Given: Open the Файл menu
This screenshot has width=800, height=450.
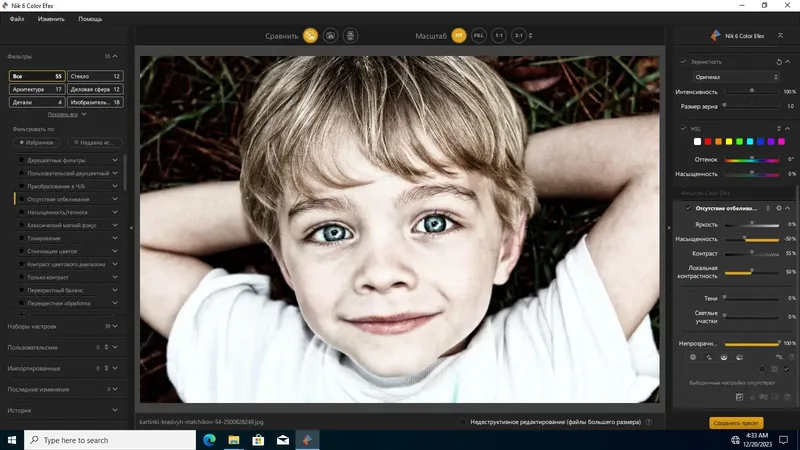Looking at the screenshot, I should pos(17,19).
